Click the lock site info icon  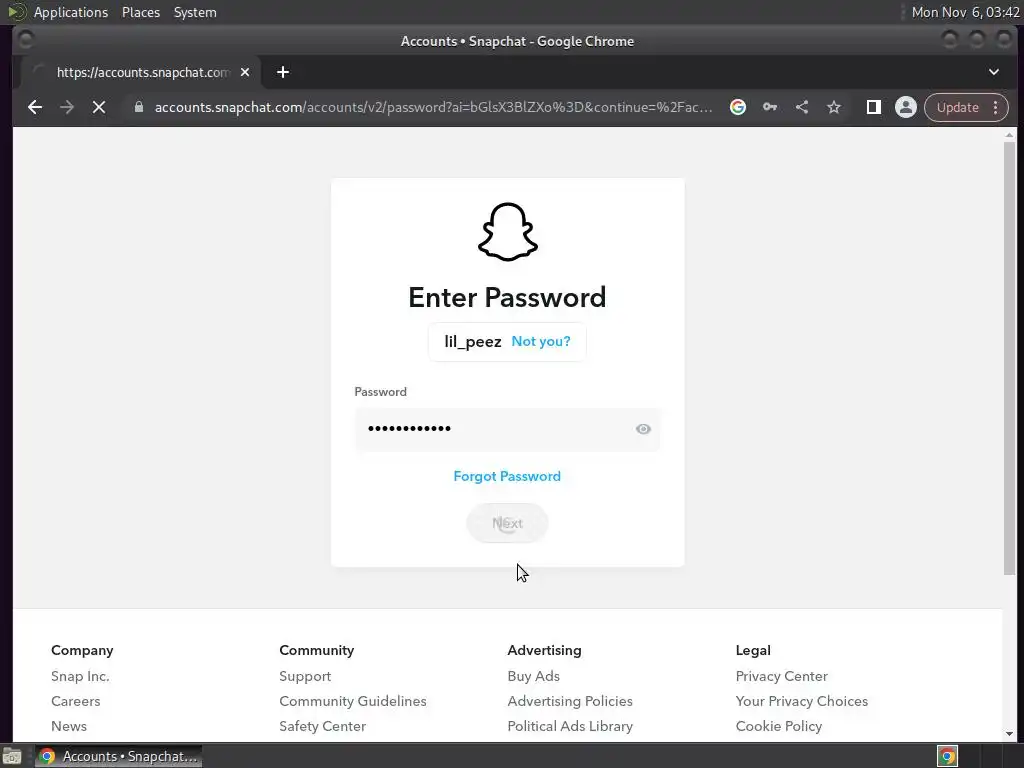(x=138, y=107)
